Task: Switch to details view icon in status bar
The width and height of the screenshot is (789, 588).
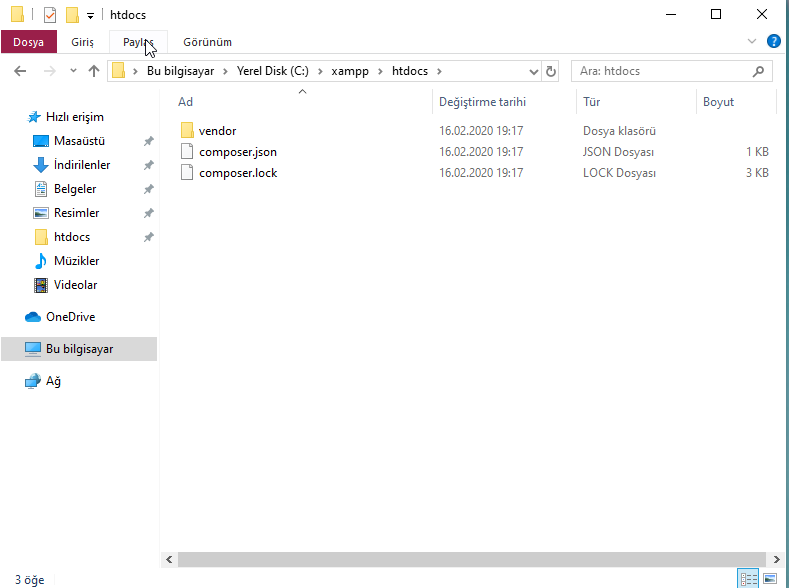Action: 749,579
